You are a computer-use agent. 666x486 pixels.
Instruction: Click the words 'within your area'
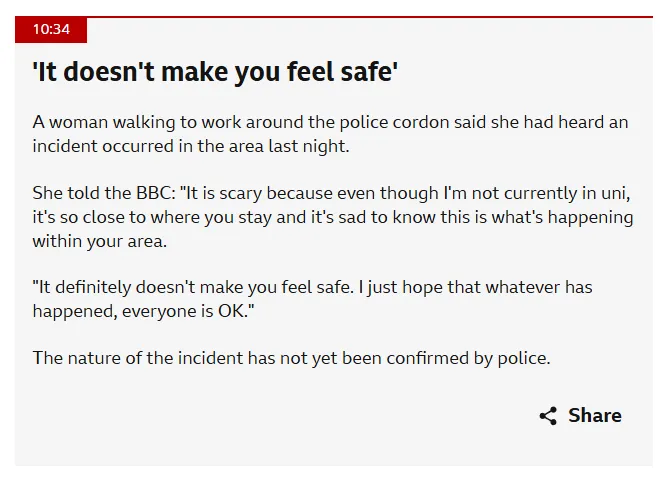point(98,241)
